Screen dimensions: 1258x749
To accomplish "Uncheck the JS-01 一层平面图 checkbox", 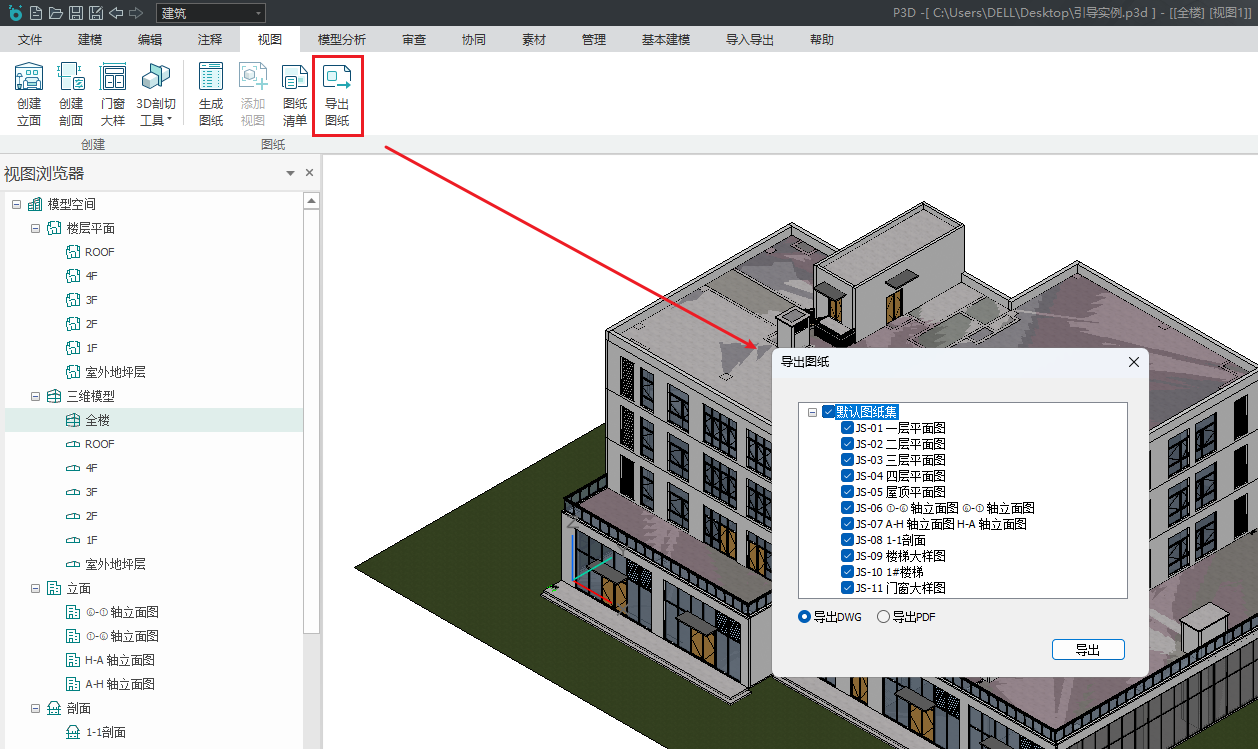I will tap(848, 428).
